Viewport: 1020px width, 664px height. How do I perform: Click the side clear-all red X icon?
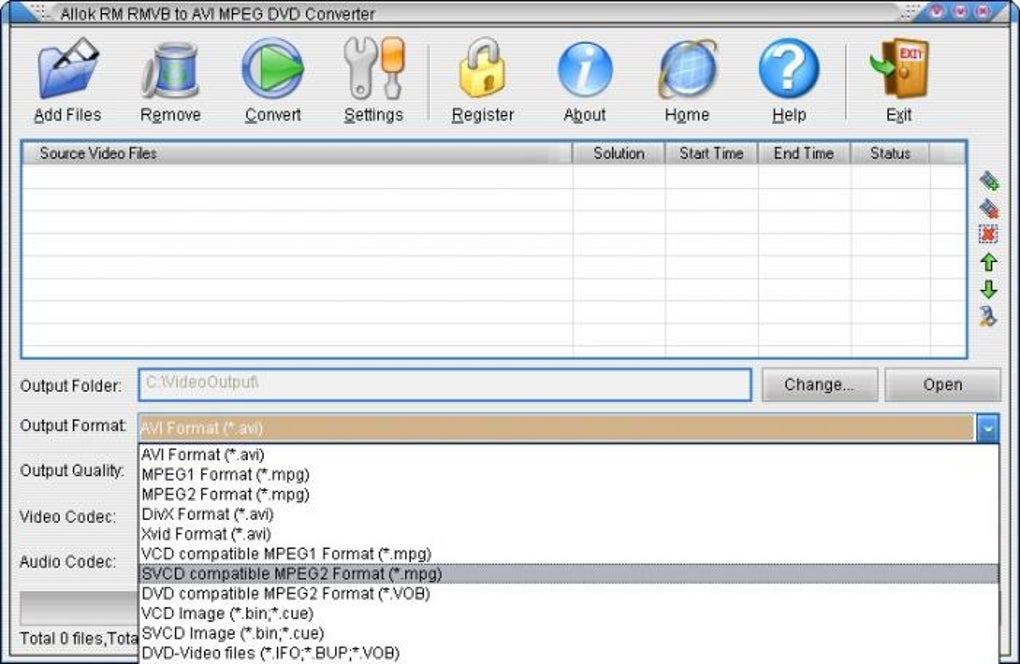pyautogui.click(x=988, y=234)
